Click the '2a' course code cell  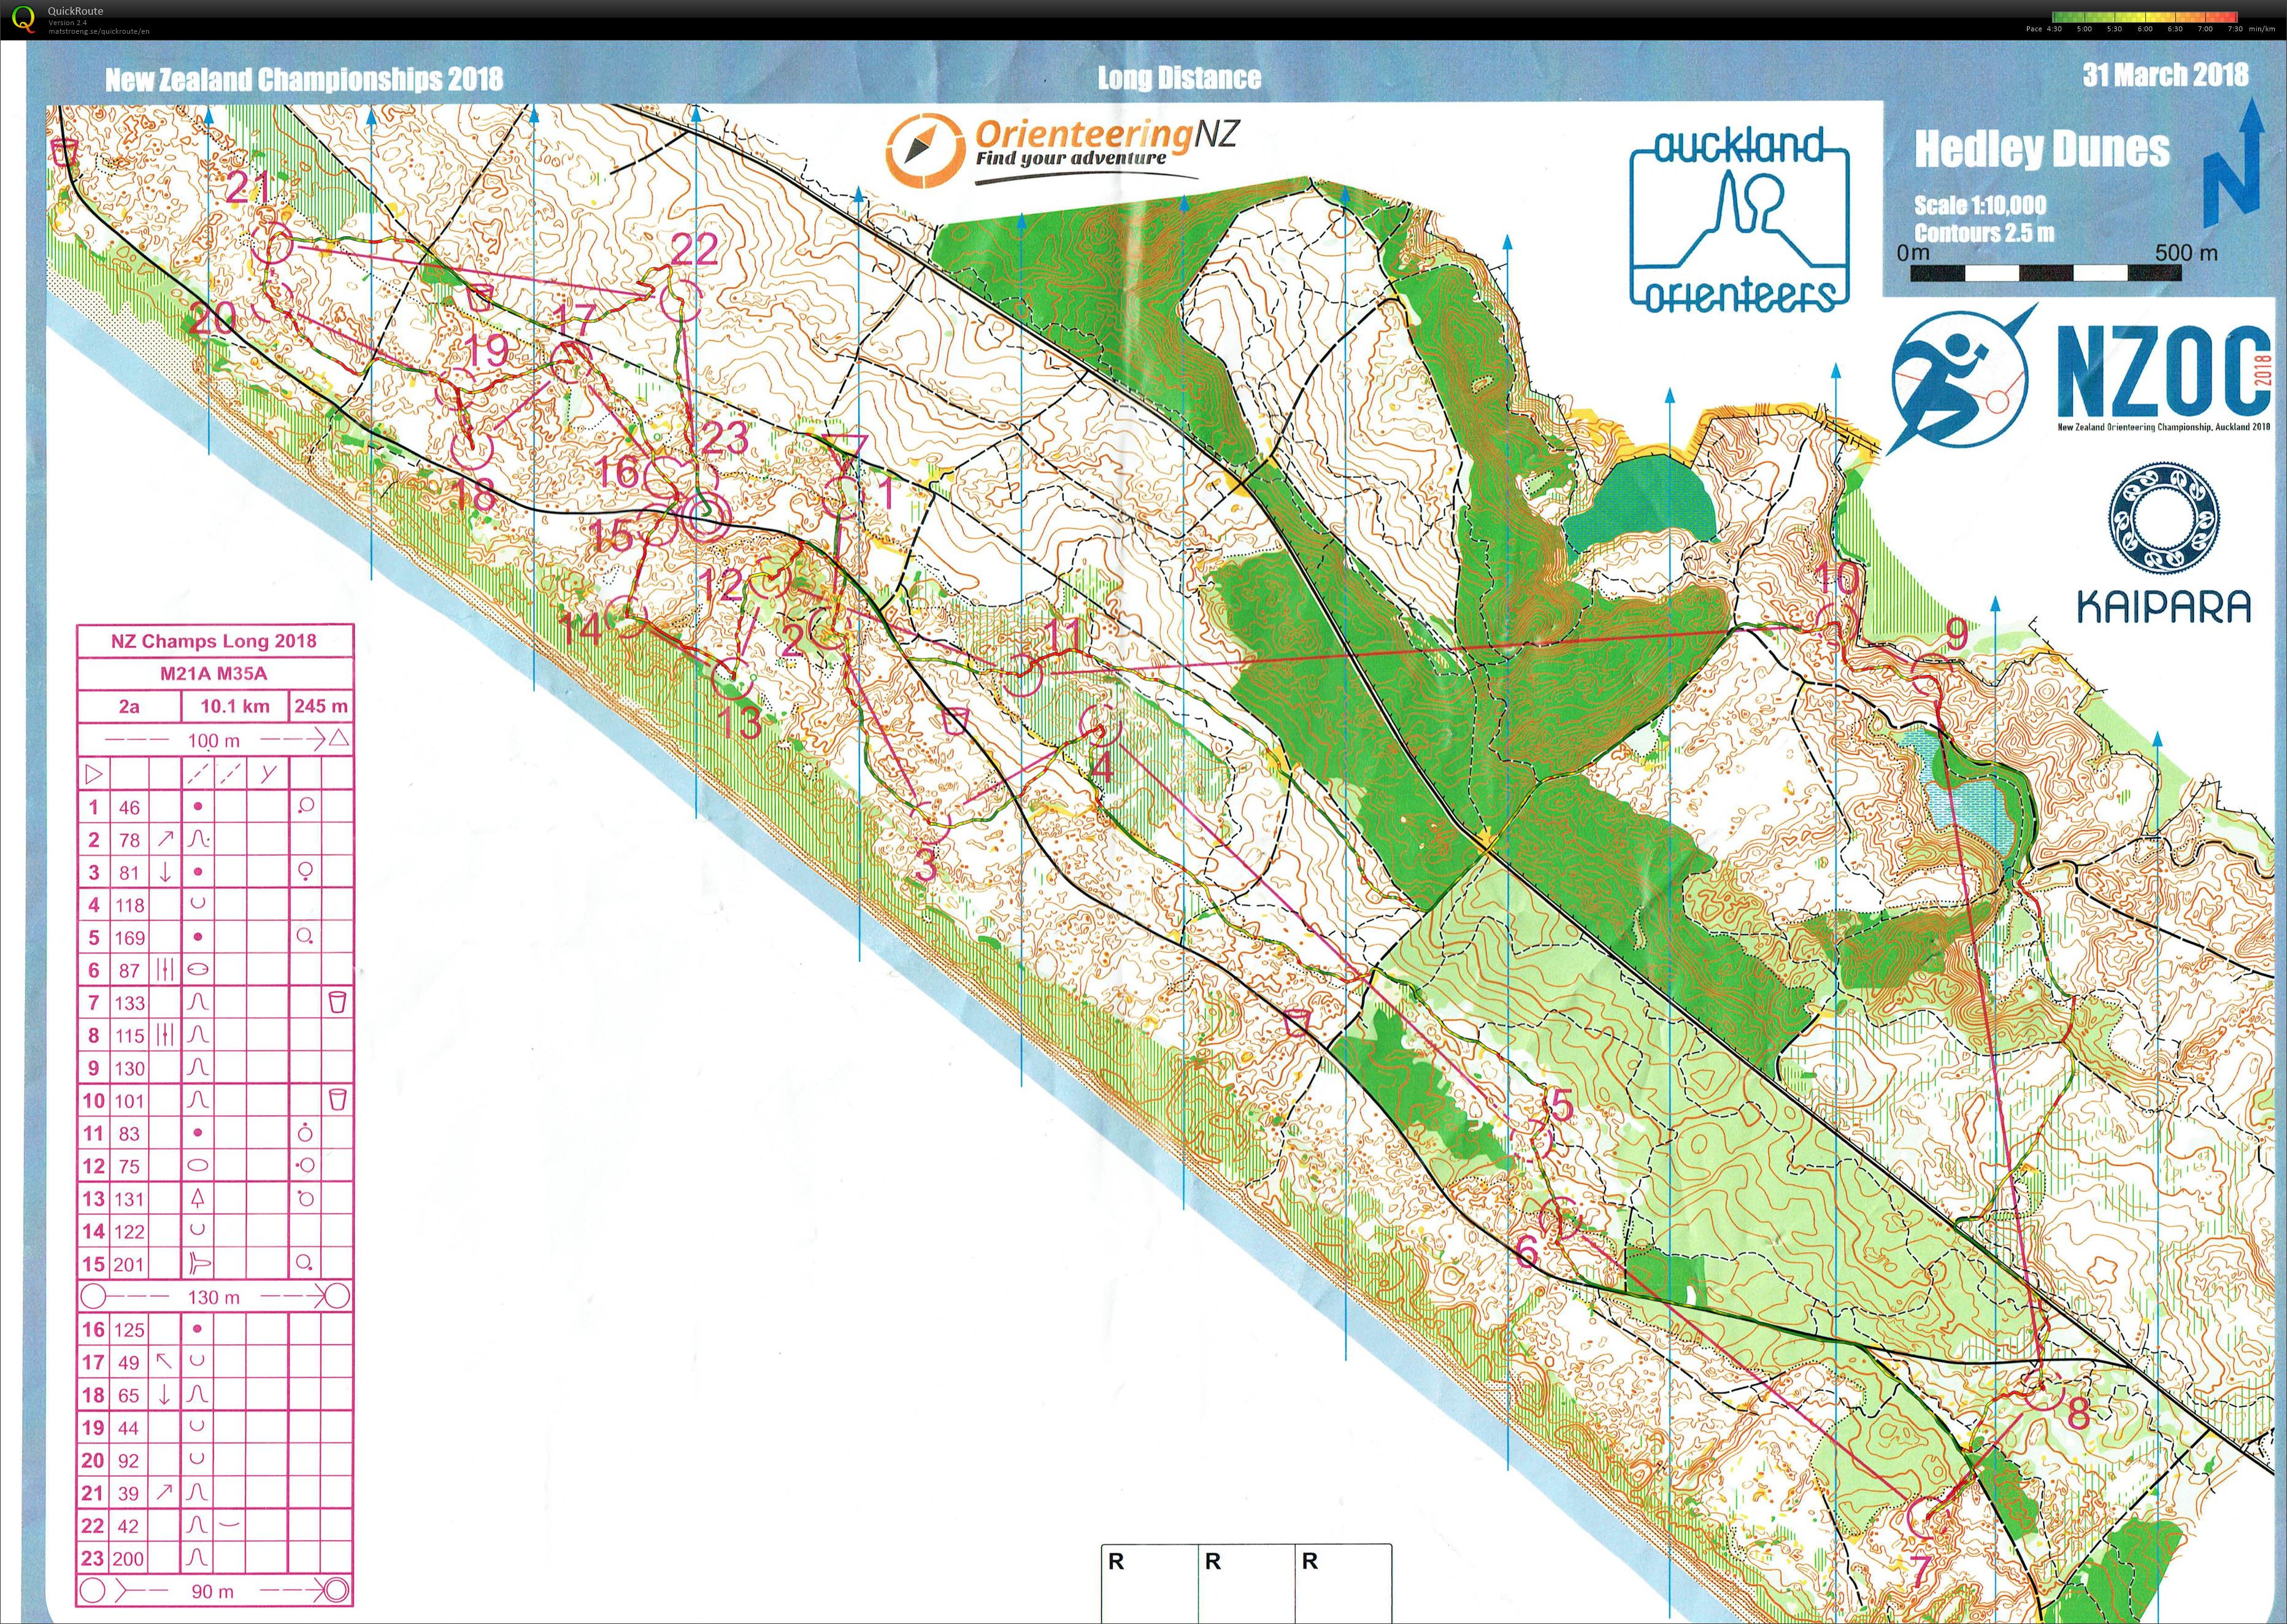tap(129, 706)
